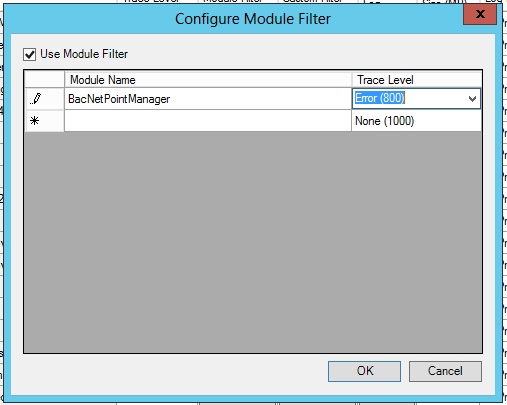The width and height of the screenshot is (507, 405).
Task: Dismiss the dialog with the Cancel button
Action: pyautogui.click(x=445, y=371)
